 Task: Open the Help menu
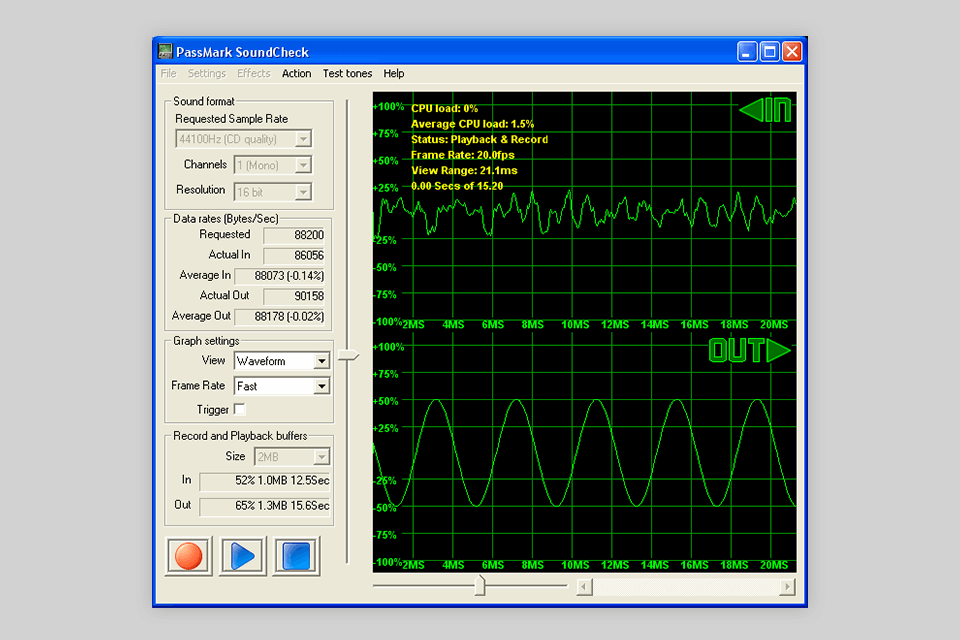coord(394,73)
